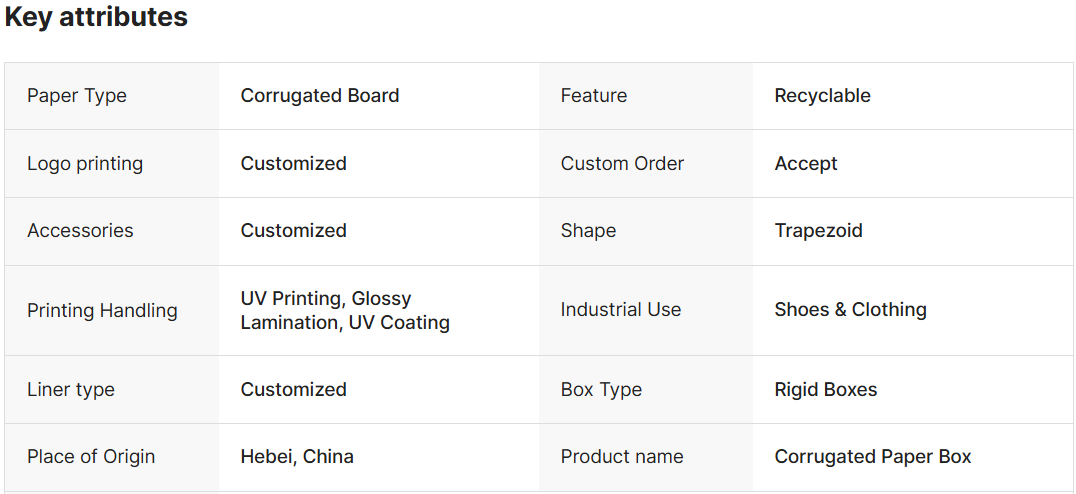Click the Industrial Use label

click(621, 310)
